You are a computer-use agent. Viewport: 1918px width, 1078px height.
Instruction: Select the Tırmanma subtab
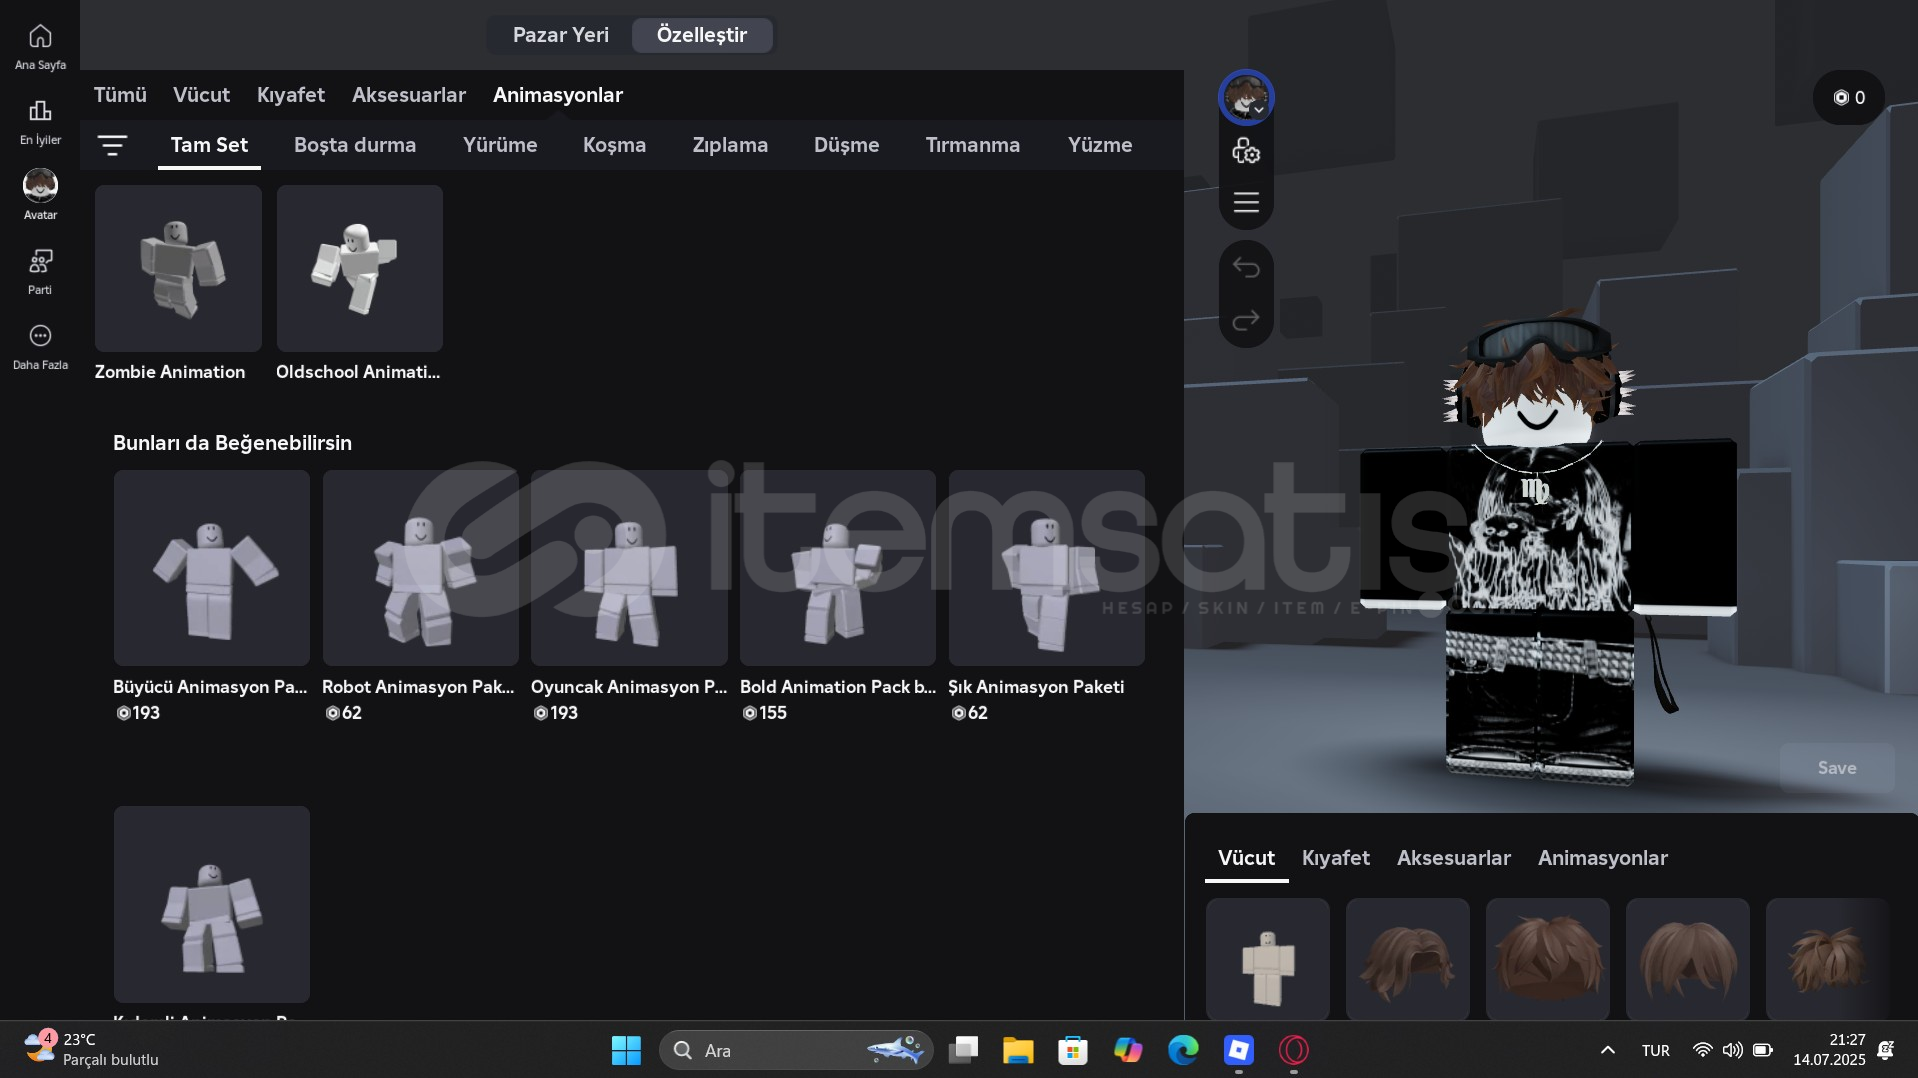click(972, 145)
